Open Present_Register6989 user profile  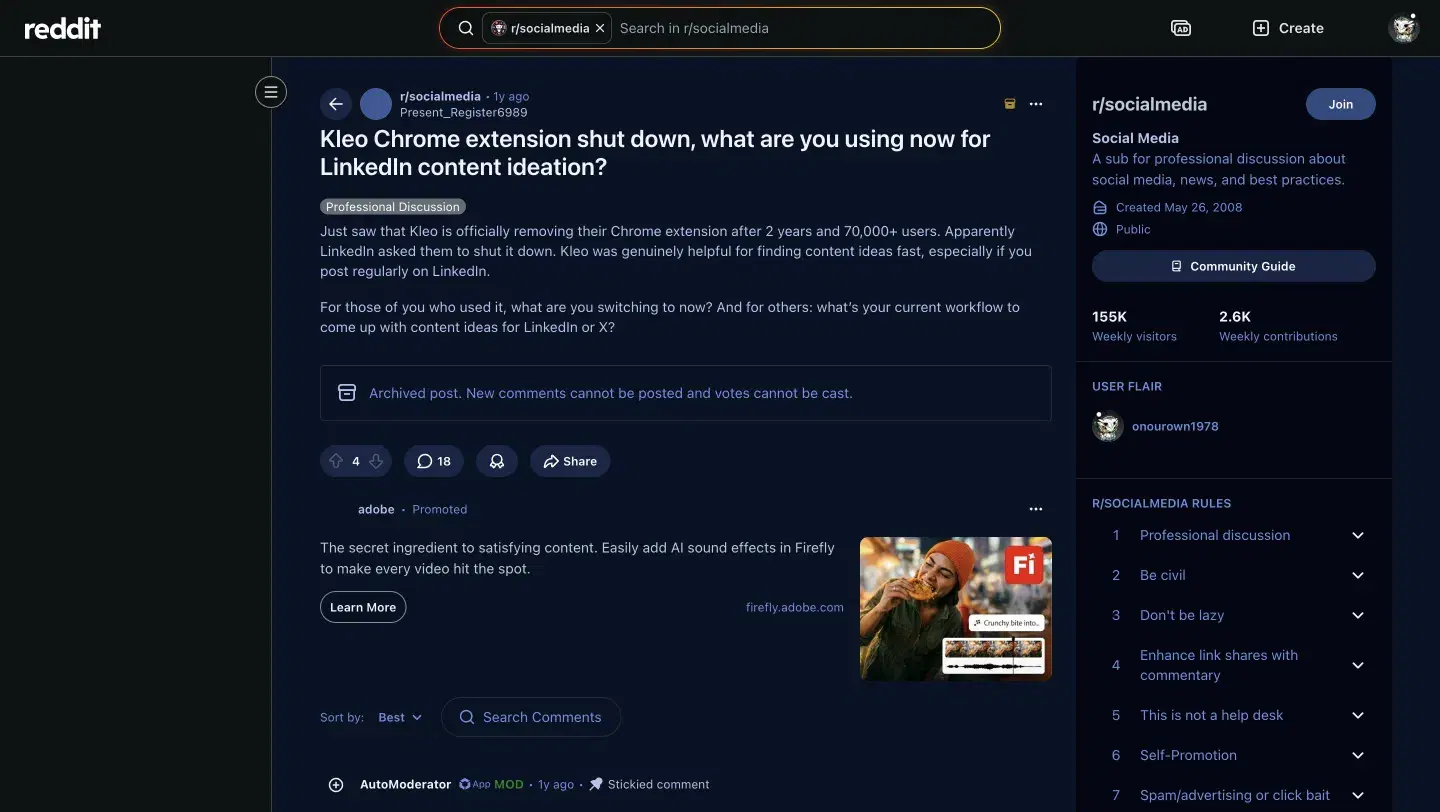pyautogui.click(x=463, y=112)
